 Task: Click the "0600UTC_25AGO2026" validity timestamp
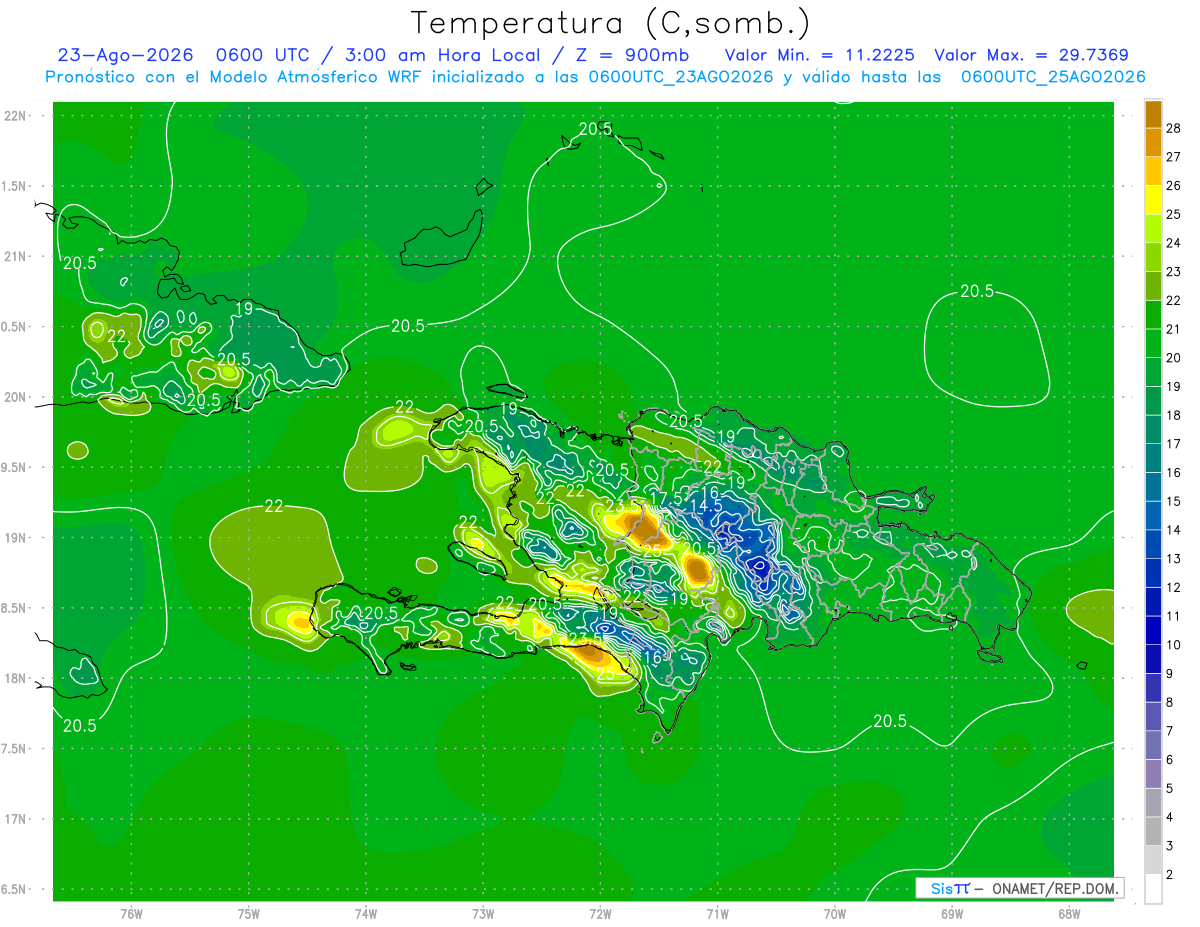point(1053,77)
